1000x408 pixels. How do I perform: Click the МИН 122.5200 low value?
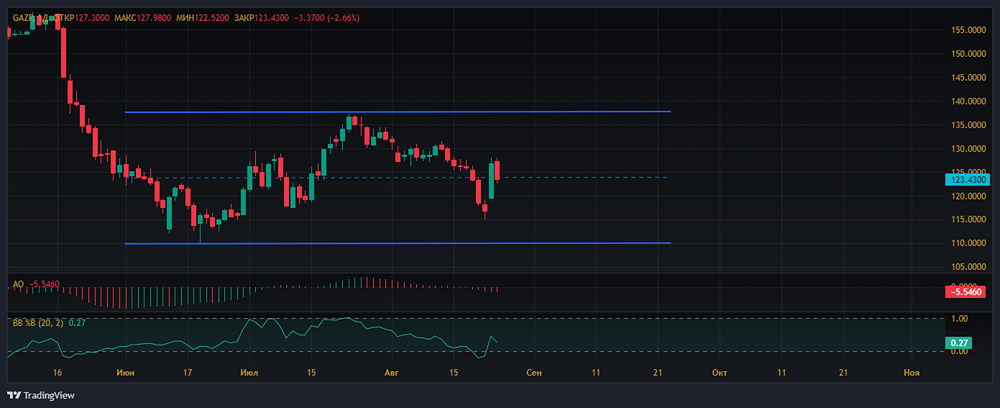click(202, 18)
